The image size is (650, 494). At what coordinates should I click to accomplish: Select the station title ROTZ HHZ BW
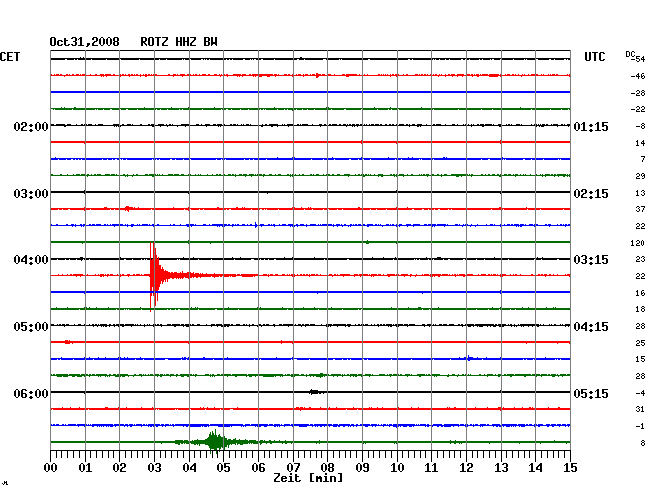click(x=179, y=42)
